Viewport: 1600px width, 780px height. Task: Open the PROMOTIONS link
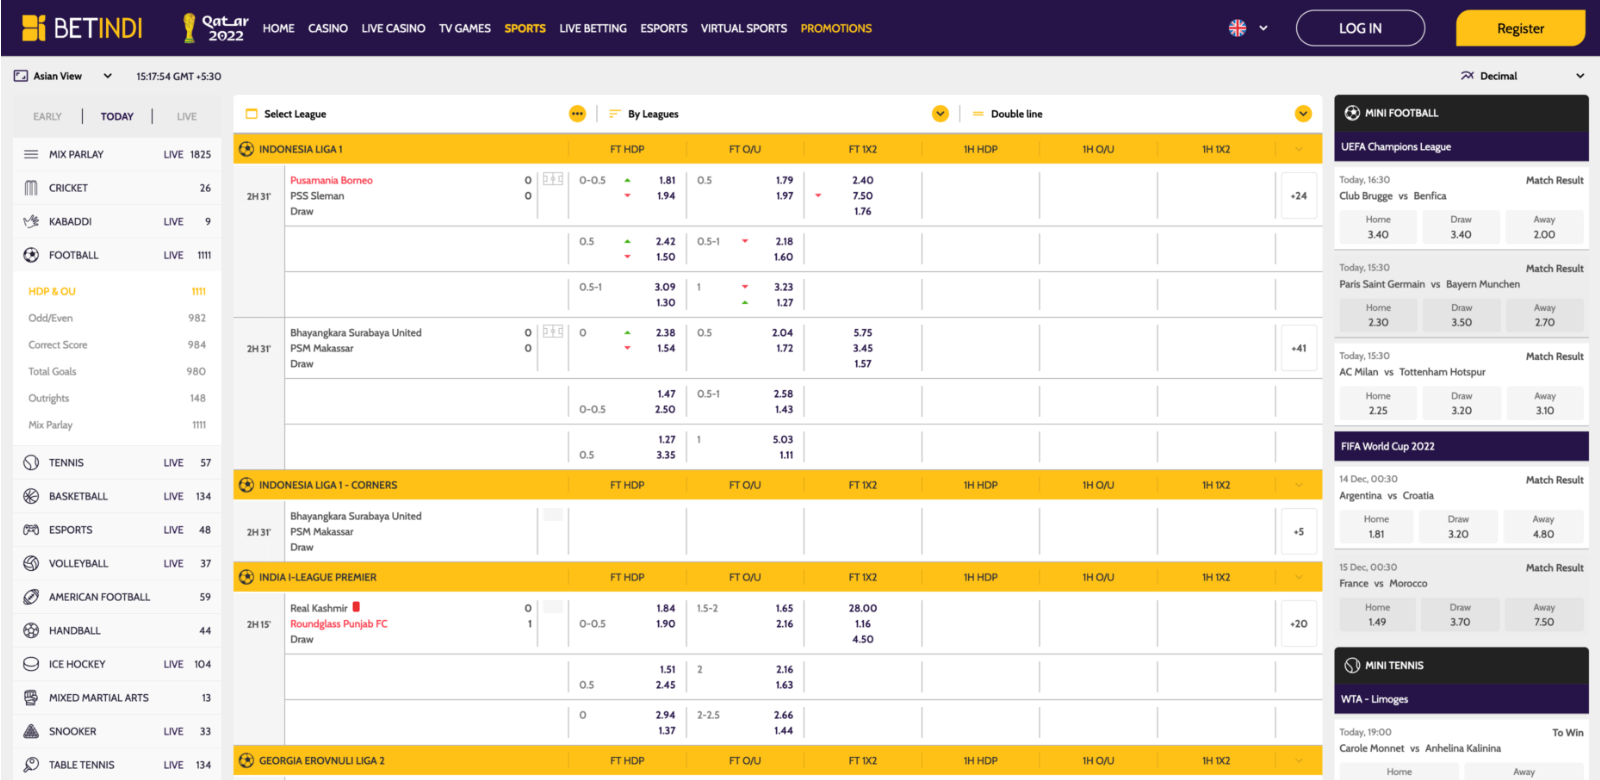[x=836, y=28]
